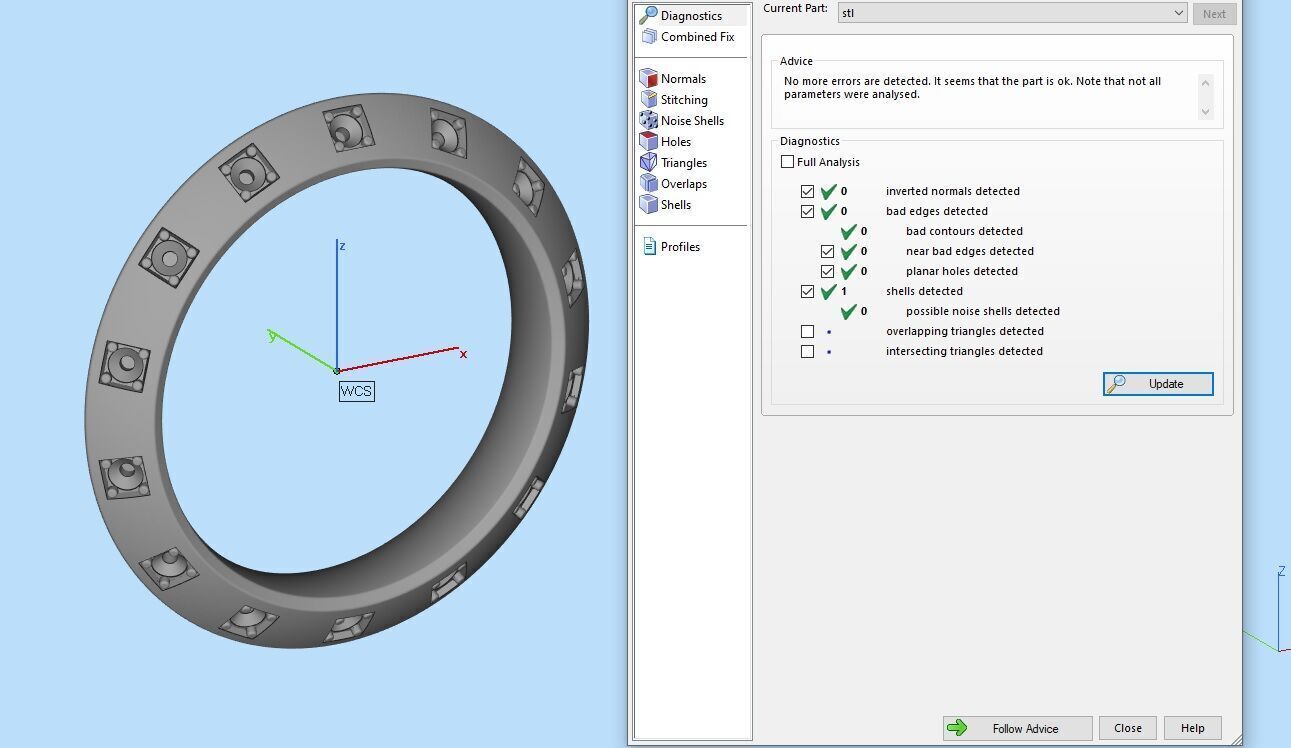This screenshot has width=1291, height=748.
Task: Click the Stitching icon in sidebar
Action: click(648, 100)
